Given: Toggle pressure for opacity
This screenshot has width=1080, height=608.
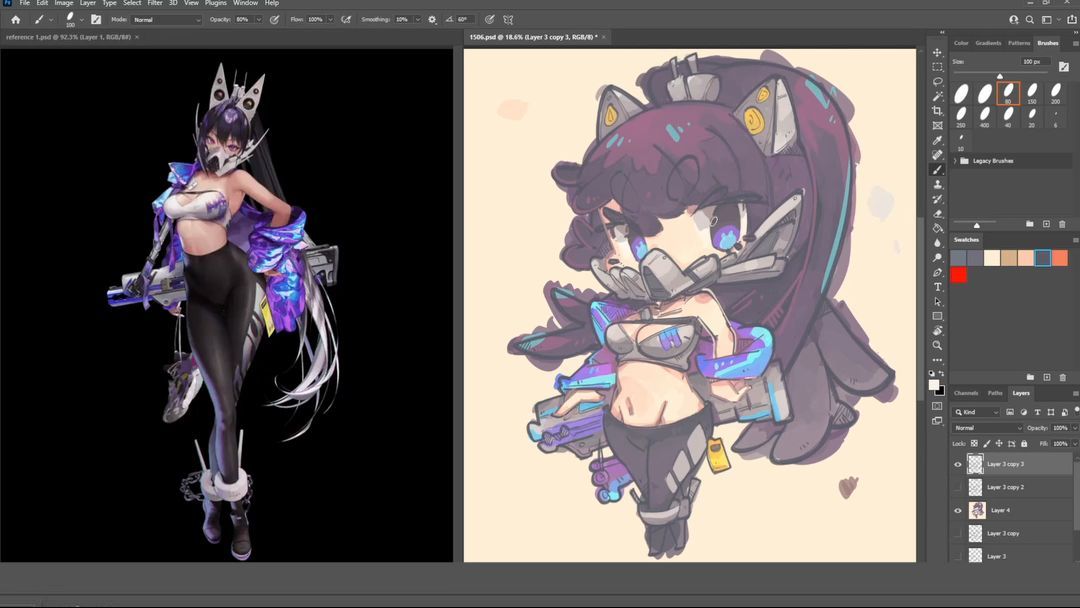Looking at the screenshot, I should tap(274, 20).
